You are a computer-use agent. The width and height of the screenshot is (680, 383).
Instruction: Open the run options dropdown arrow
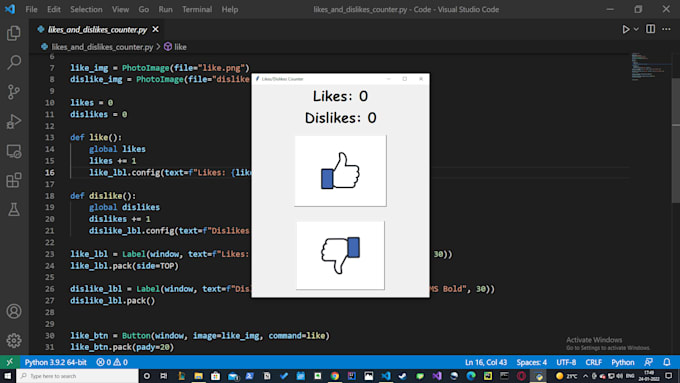click(636, 29)
